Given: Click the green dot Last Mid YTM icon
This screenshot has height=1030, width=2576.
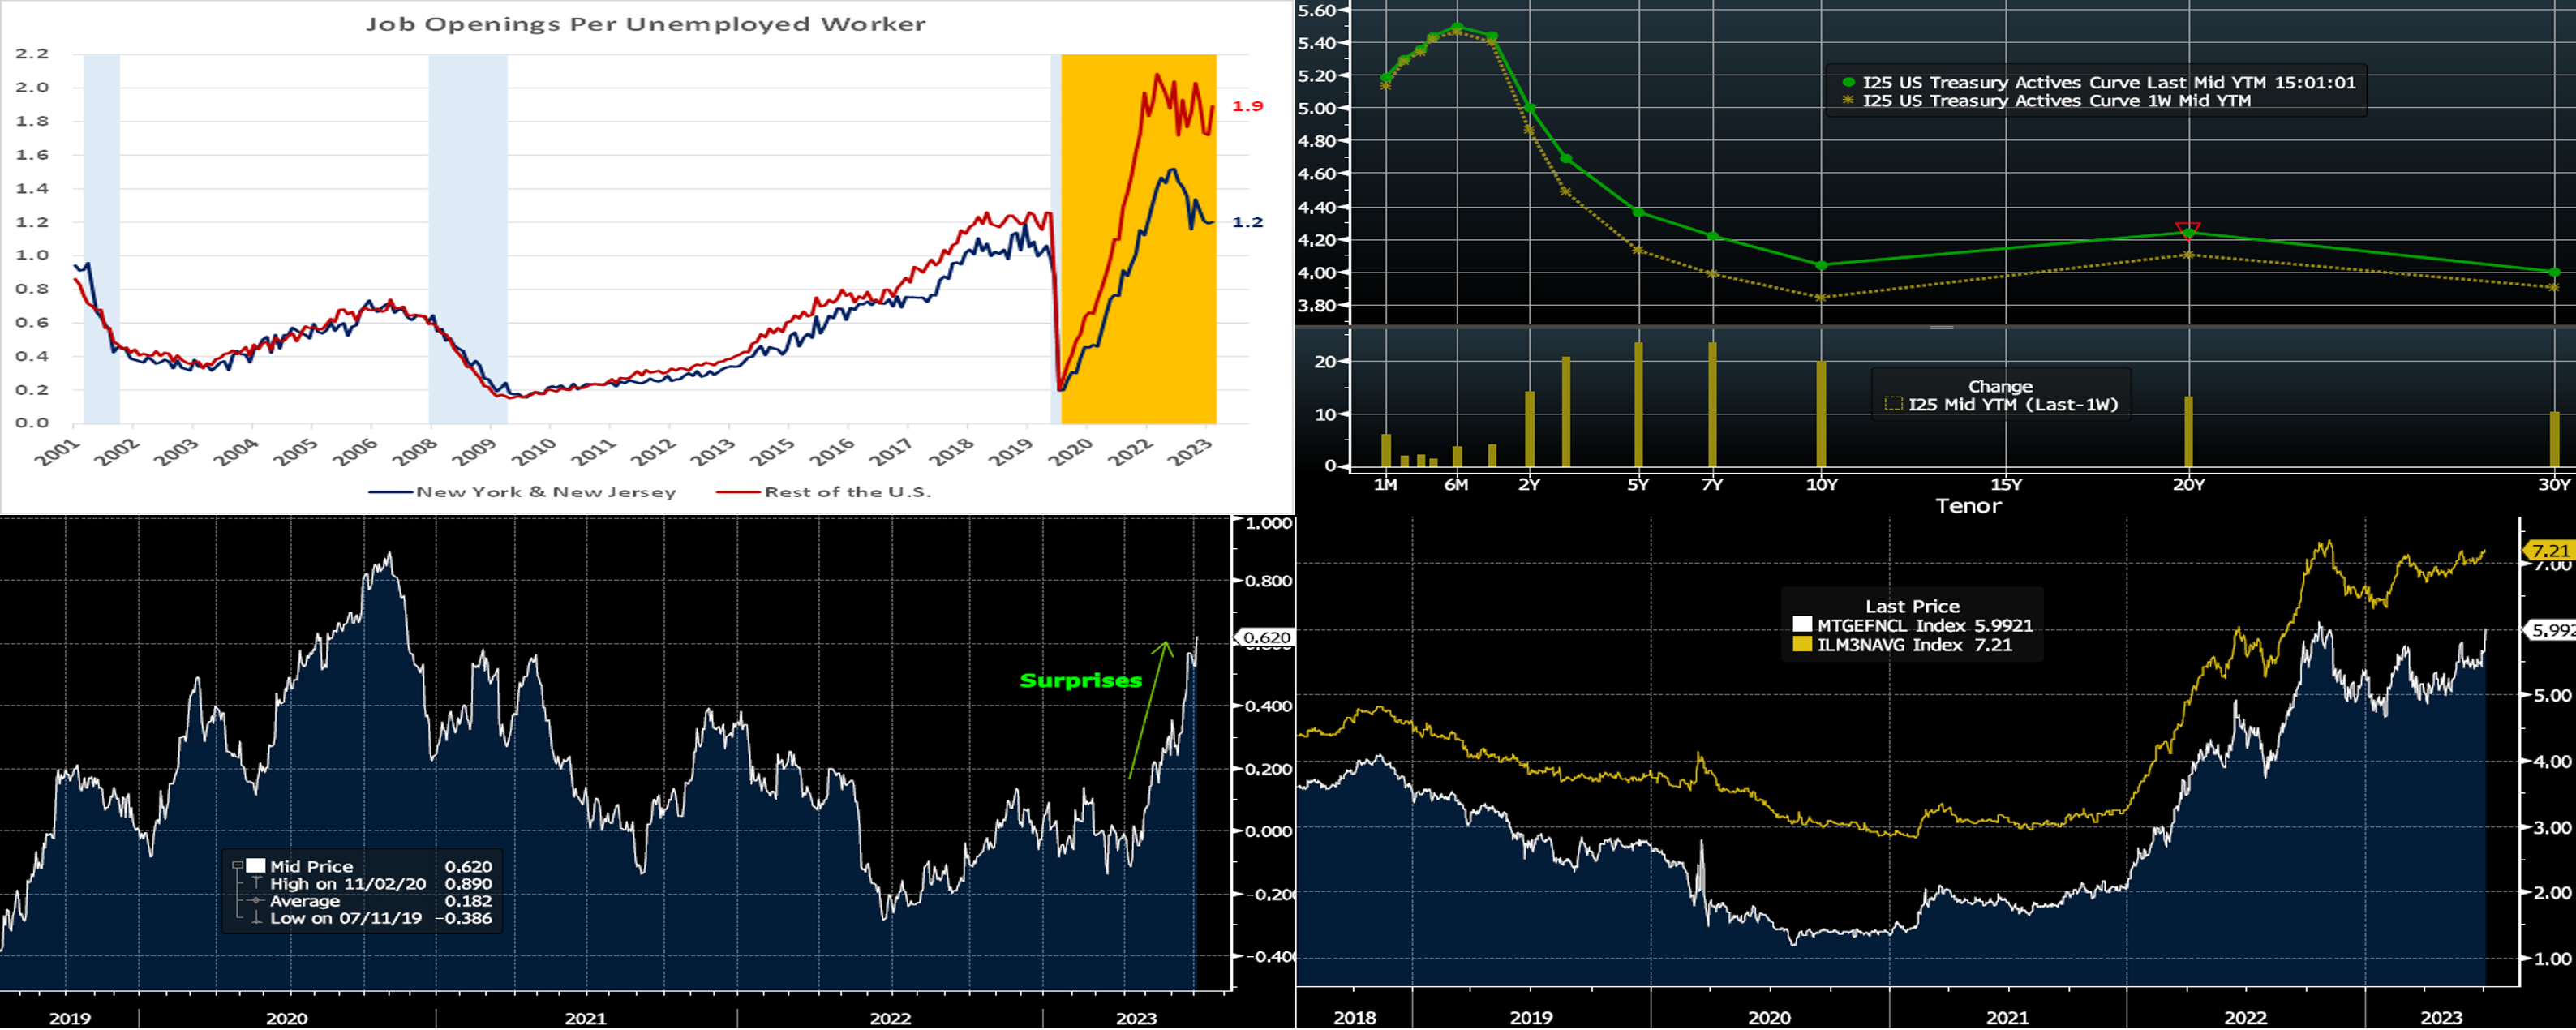Looking at the screenshot, I should 1848,83.
